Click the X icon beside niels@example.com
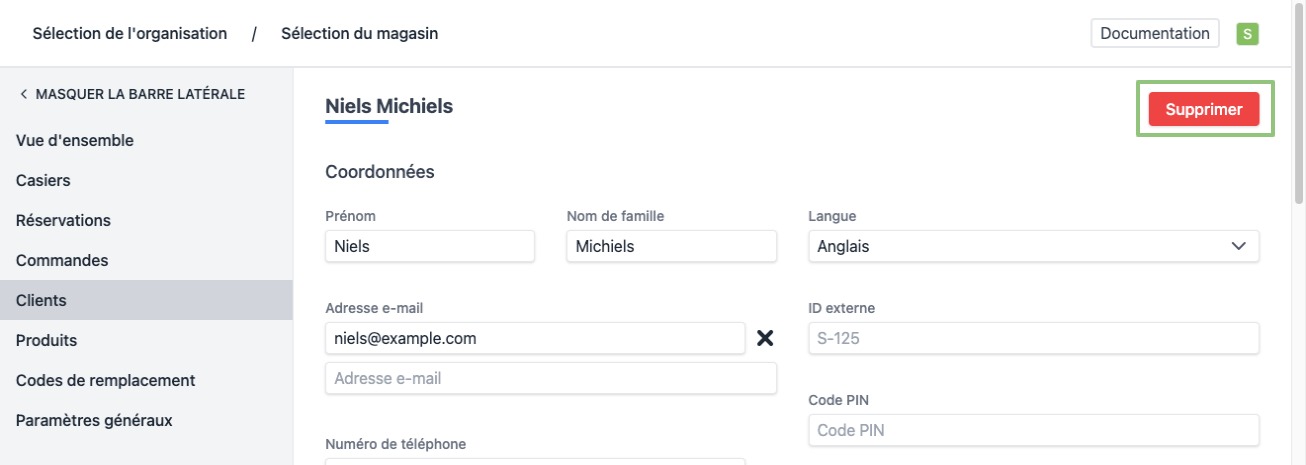This screenshot has width=1306, height=465. point(765,338)
